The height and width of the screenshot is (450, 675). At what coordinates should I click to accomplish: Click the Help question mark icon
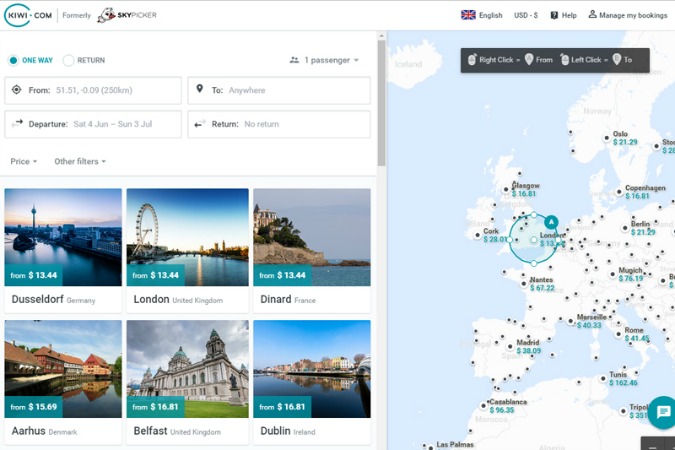coord(554,15)
